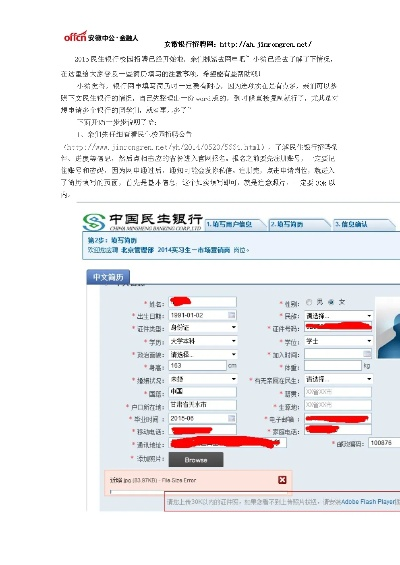Click the Browse button to add photo
The image size is (400, 565).
(196, 460)
